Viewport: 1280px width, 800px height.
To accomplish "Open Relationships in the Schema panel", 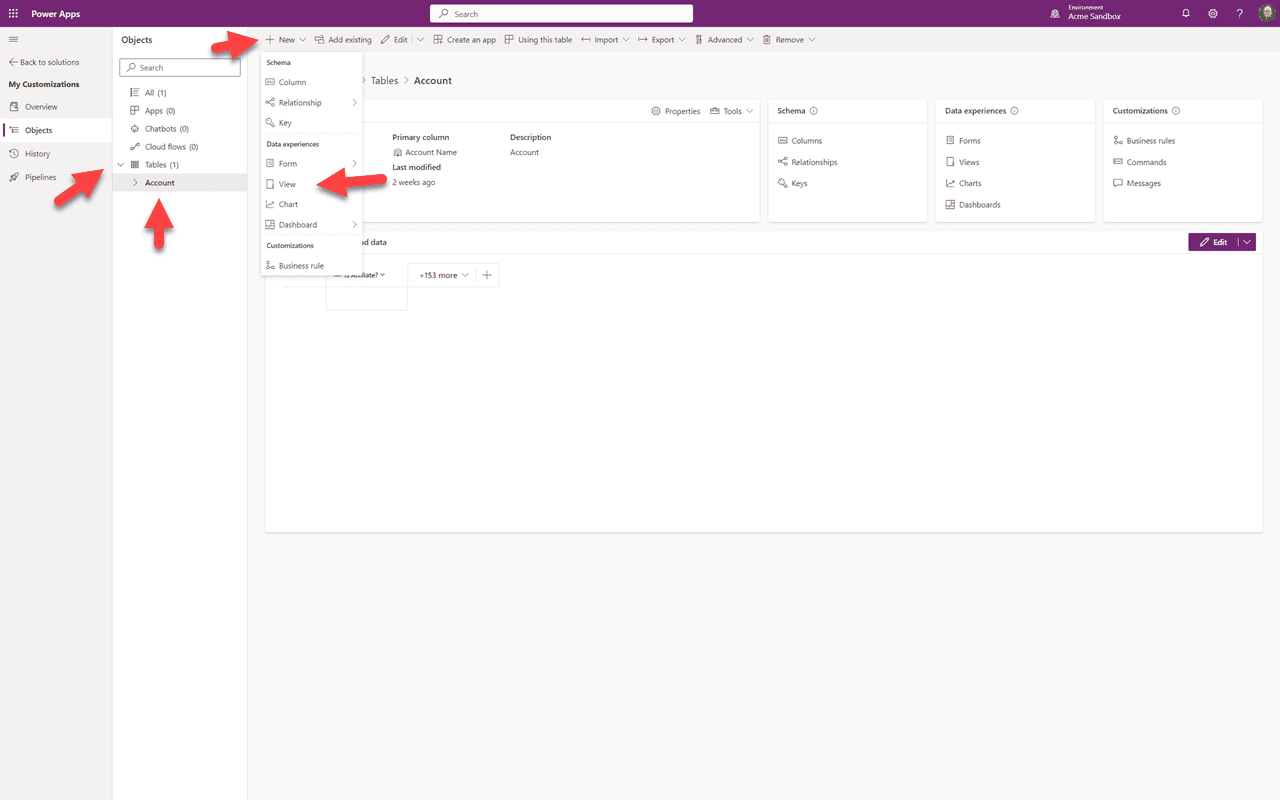I will [815, 161].
